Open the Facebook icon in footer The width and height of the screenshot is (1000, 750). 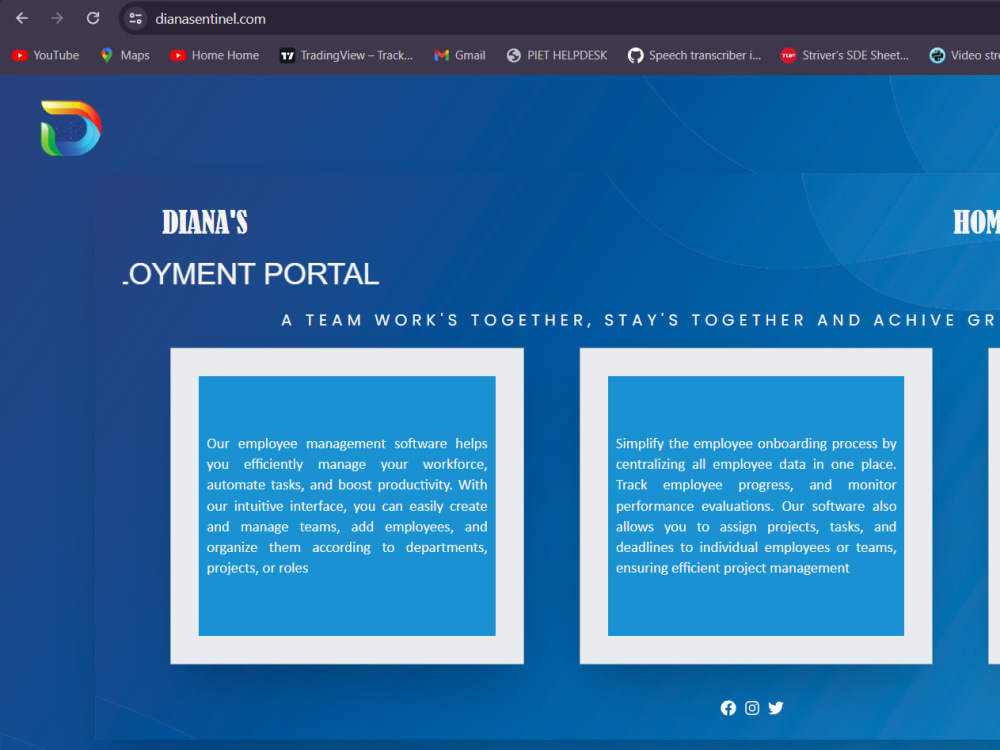pyautogui.click(x=728, y=708)
